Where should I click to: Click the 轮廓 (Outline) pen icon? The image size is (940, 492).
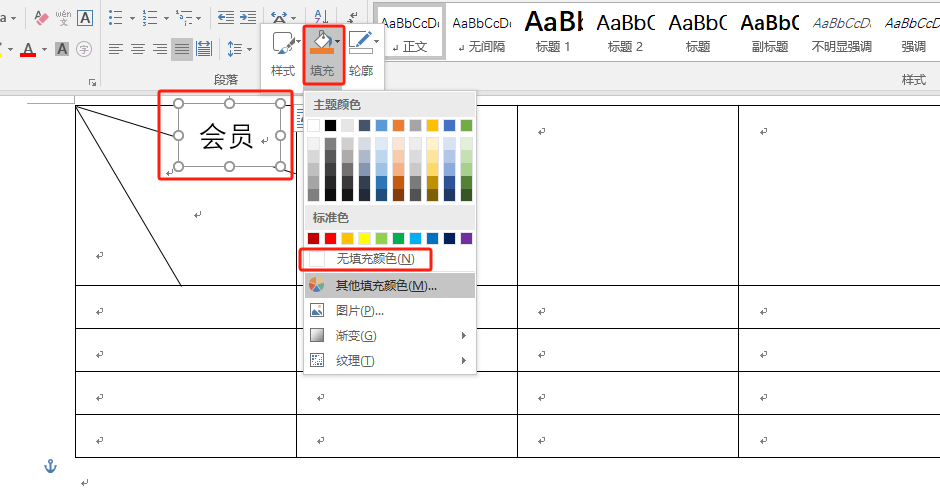pos(361,42)
